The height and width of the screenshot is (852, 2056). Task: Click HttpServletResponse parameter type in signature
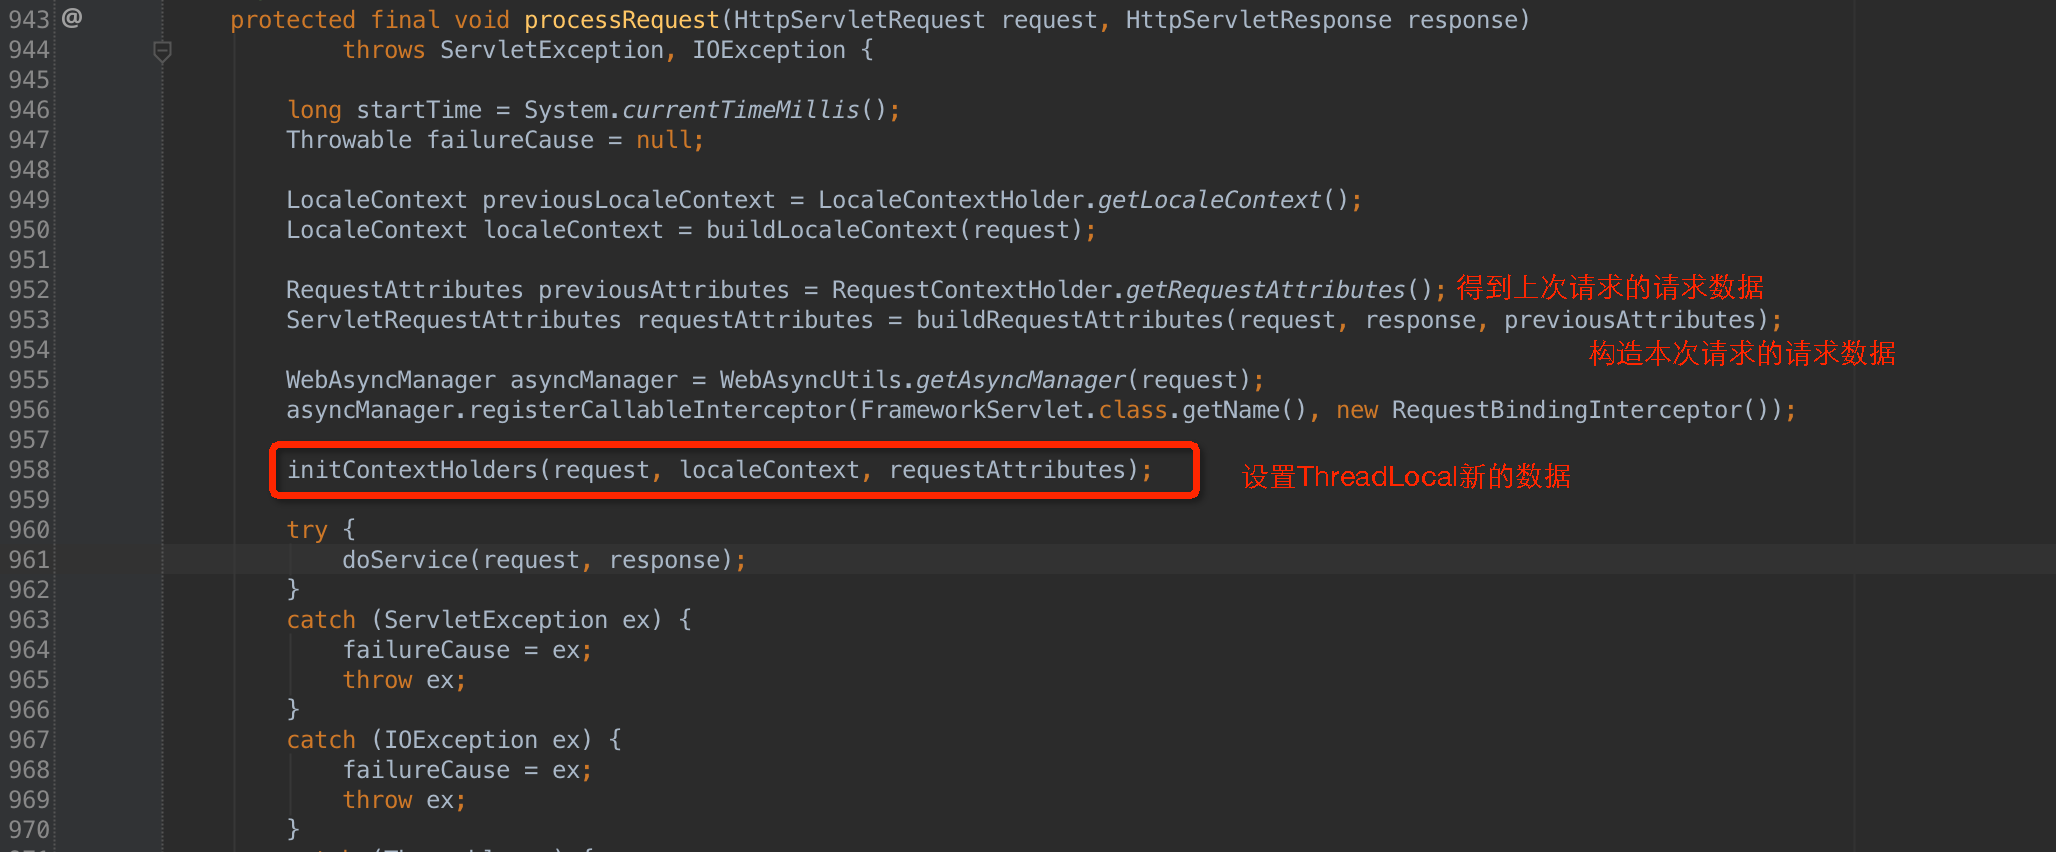1259,20
